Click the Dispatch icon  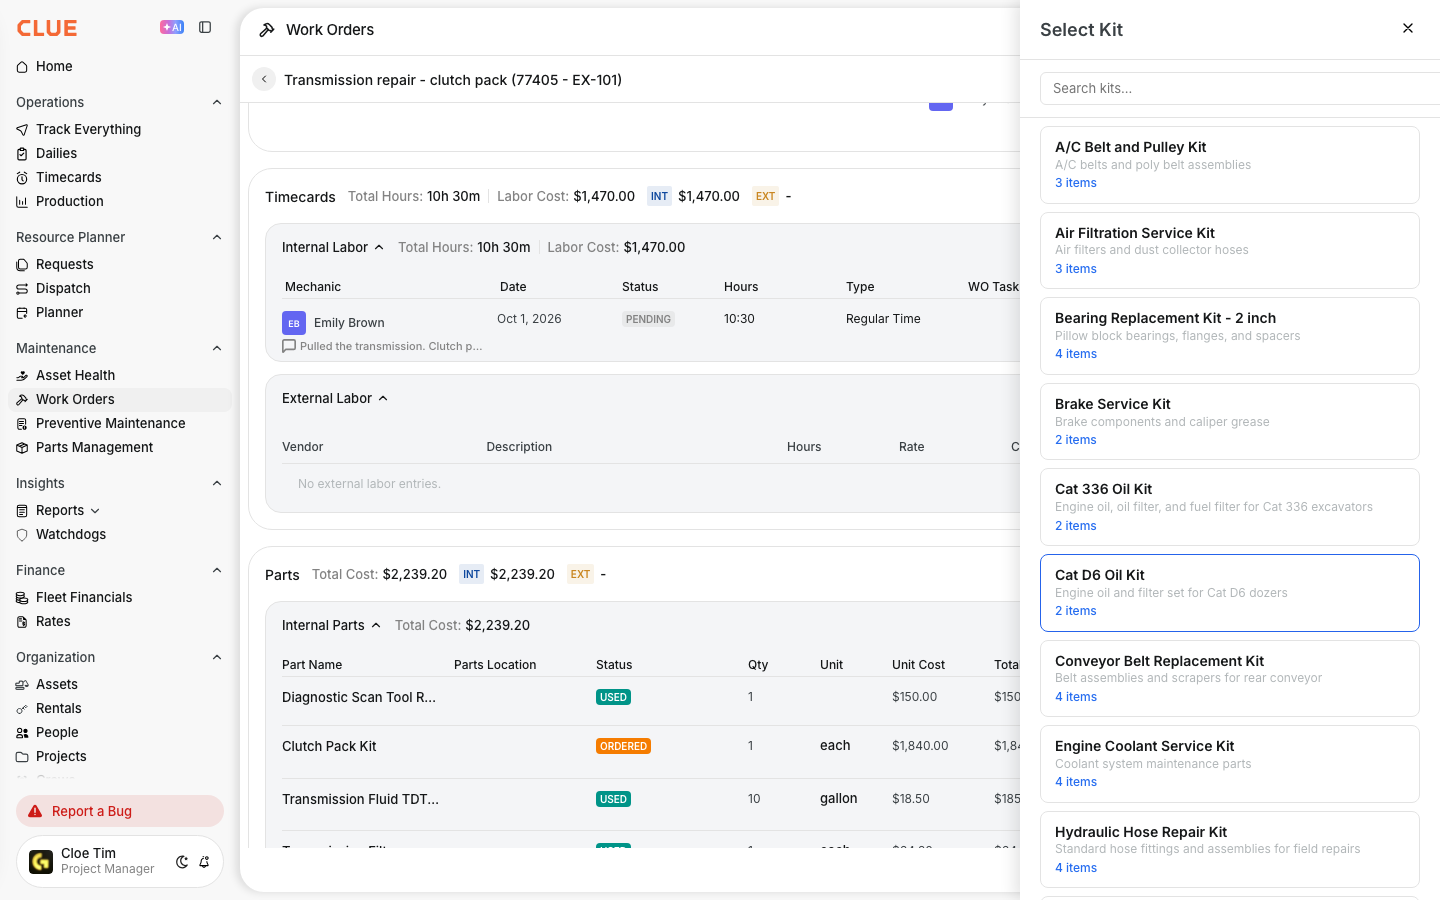(22, 289)
